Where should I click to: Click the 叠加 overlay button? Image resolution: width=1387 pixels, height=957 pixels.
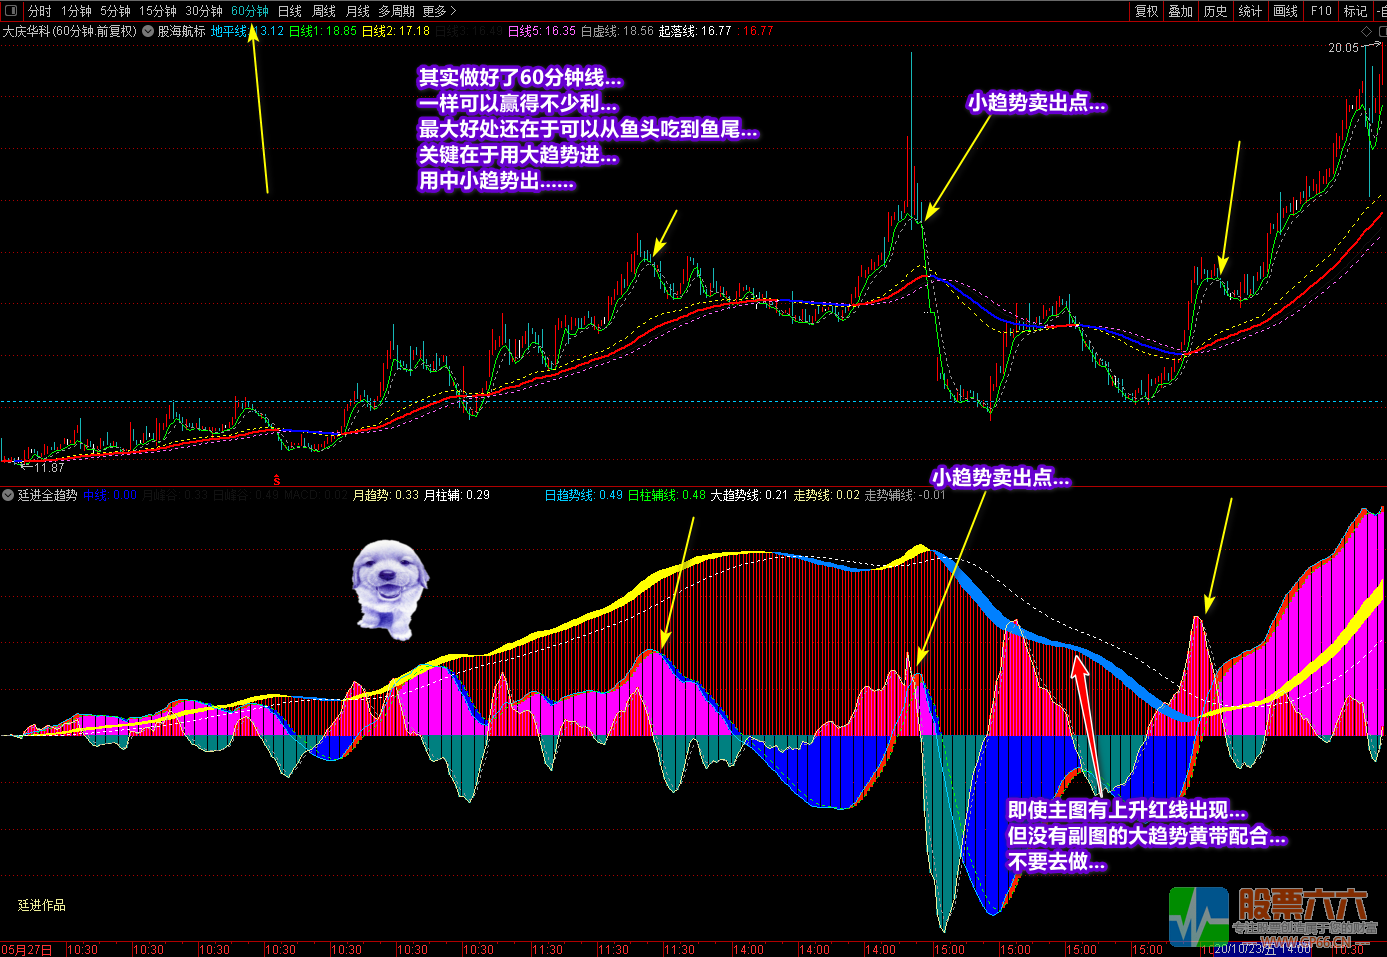[1181, 11]
